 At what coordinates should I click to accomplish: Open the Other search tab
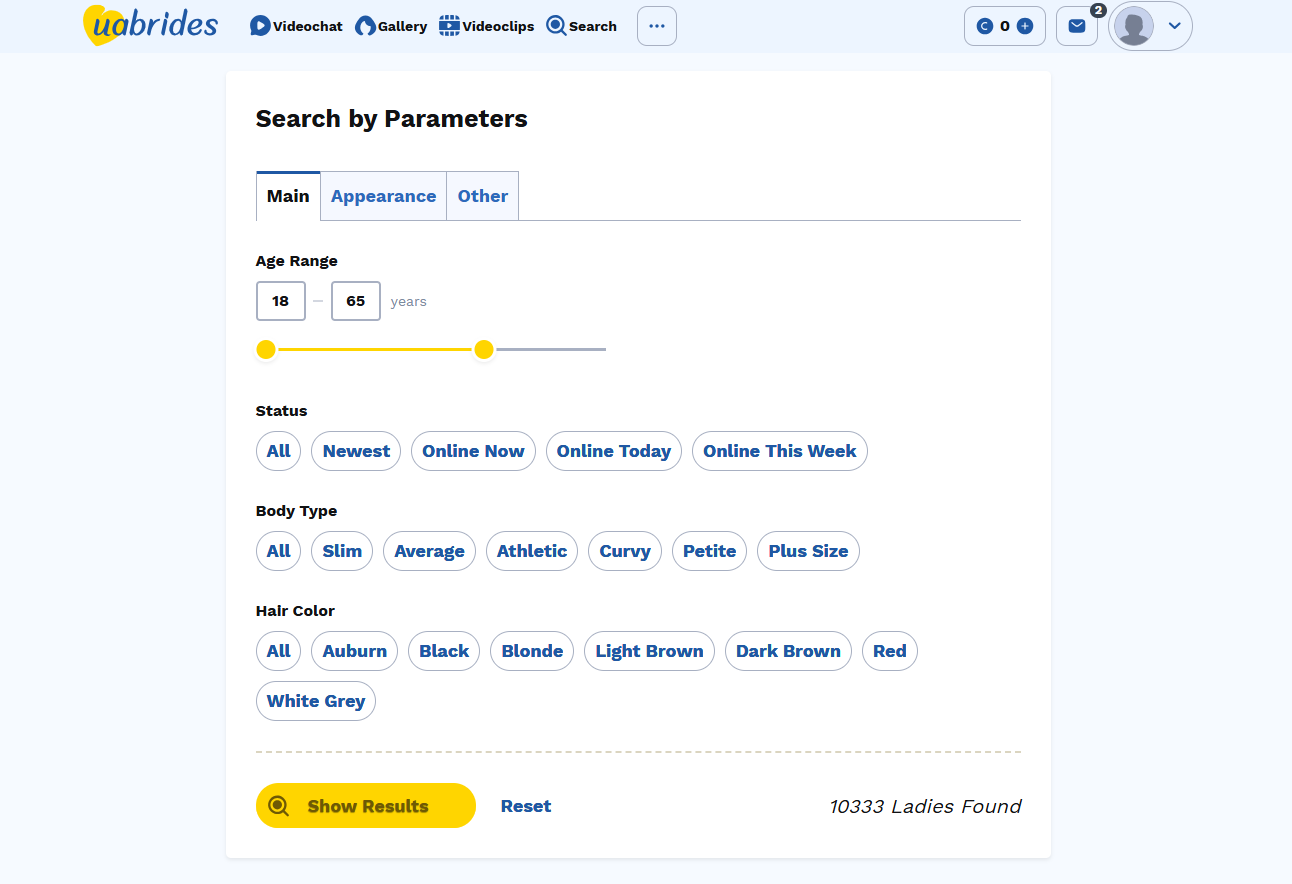coord(482,196)
